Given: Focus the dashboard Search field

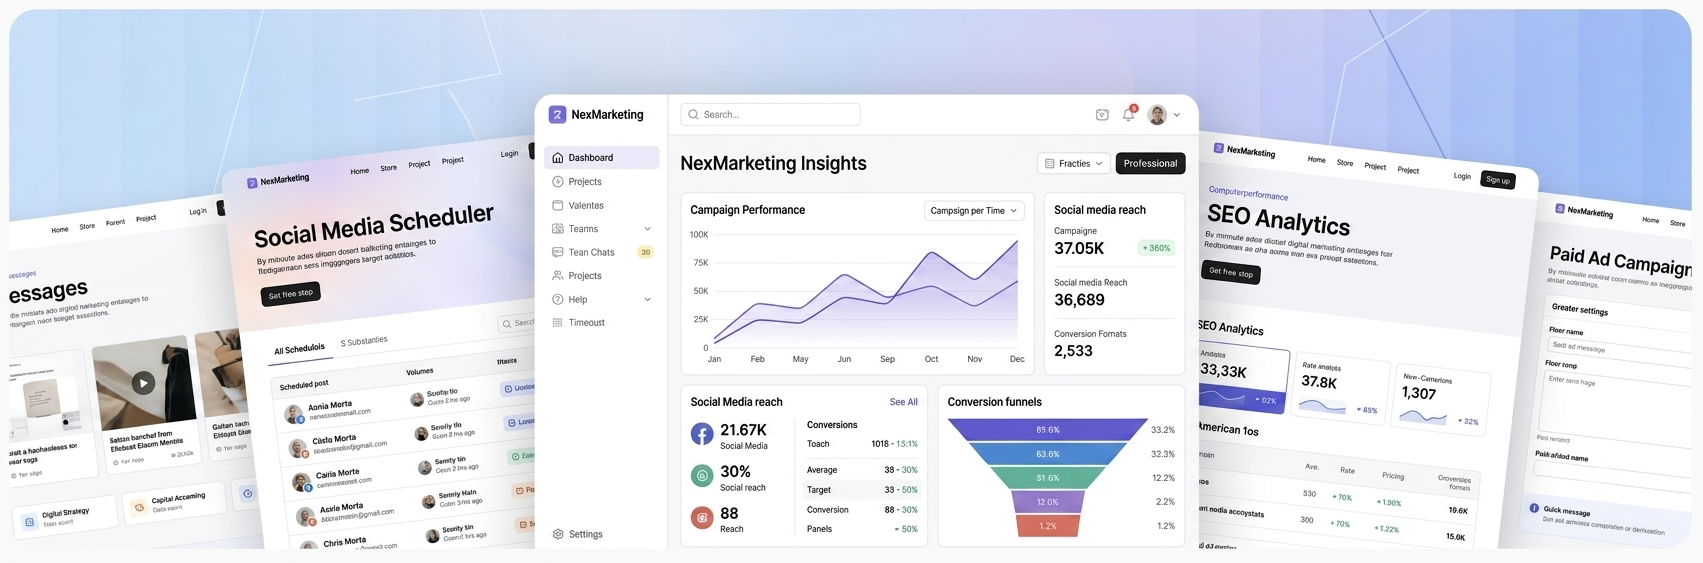Looking at the screenshot, I should 770,115.
